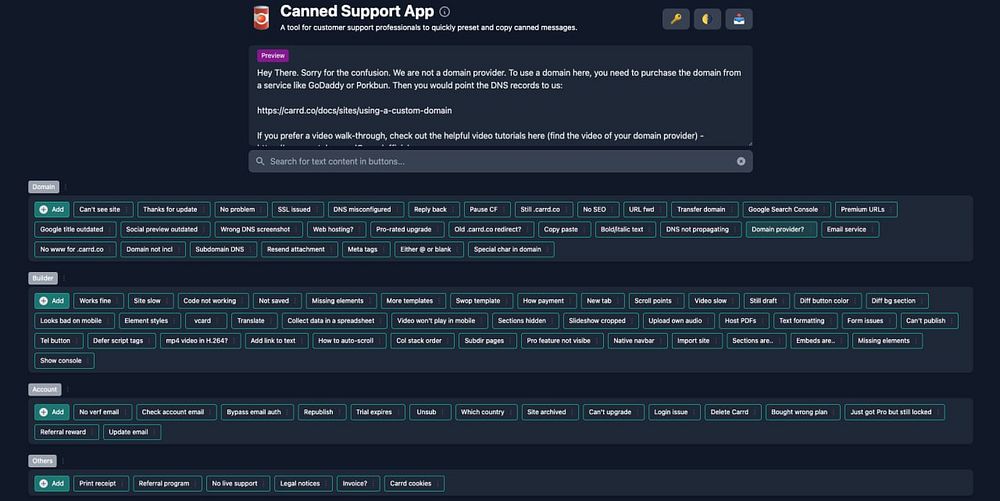The image size is (1000, 501).
Task: Select the "Legal notices" button
Action: [304, 483]
